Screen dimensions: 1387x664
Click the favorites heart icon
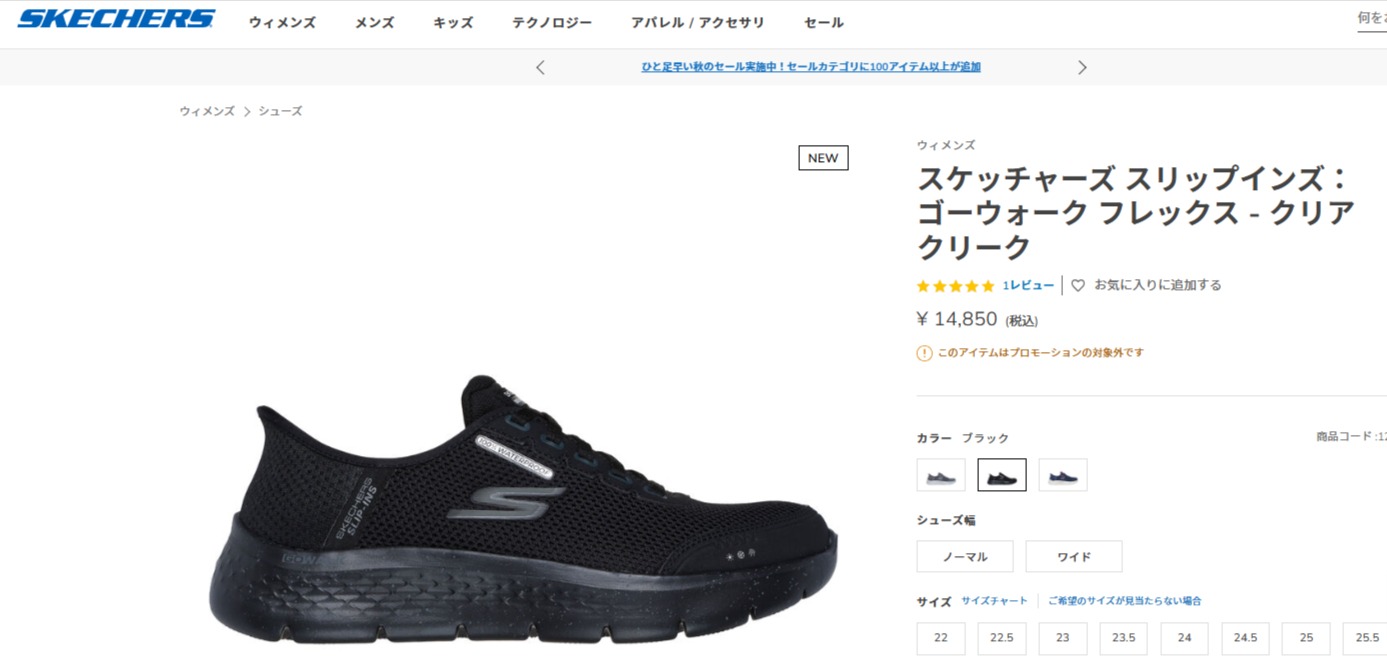[1078, 286]
